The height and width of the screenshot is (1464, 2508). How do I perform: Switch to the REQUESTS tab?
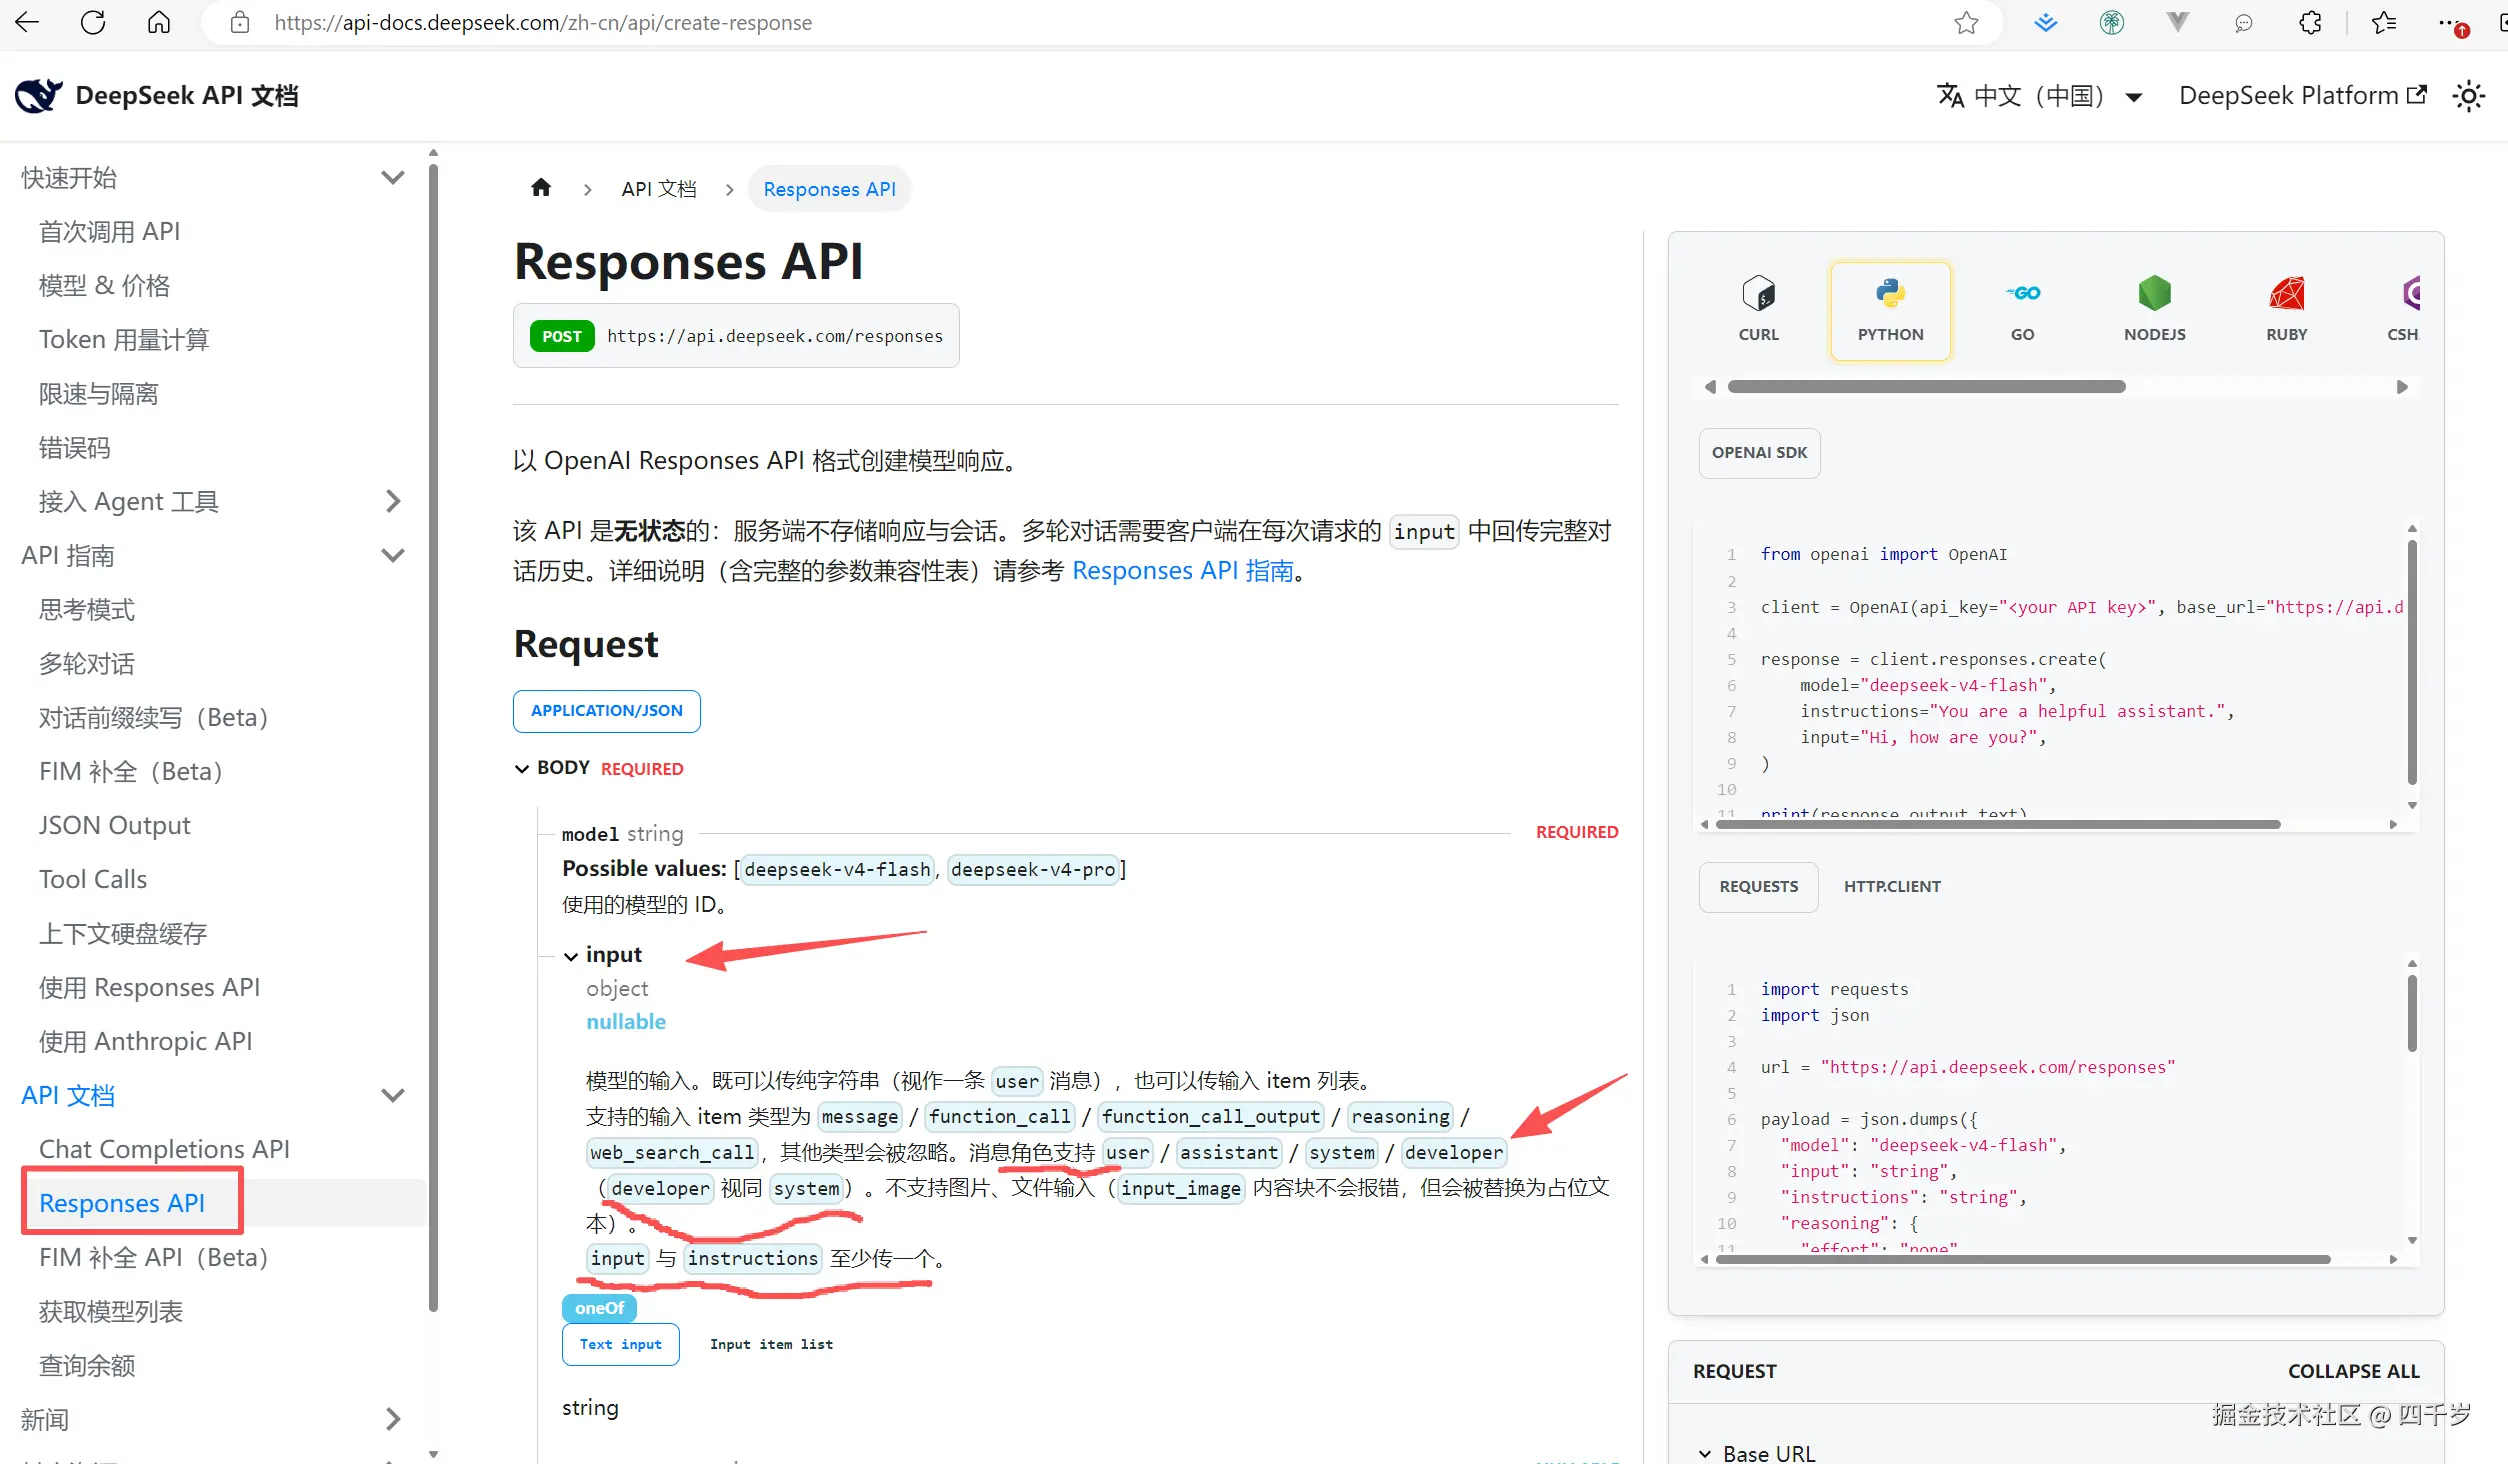(x=1758, y=886)
